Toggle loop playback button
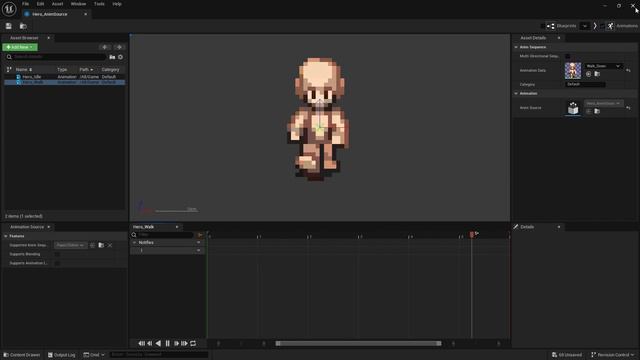This screenshot has height=360, width=640. (193, 343)
